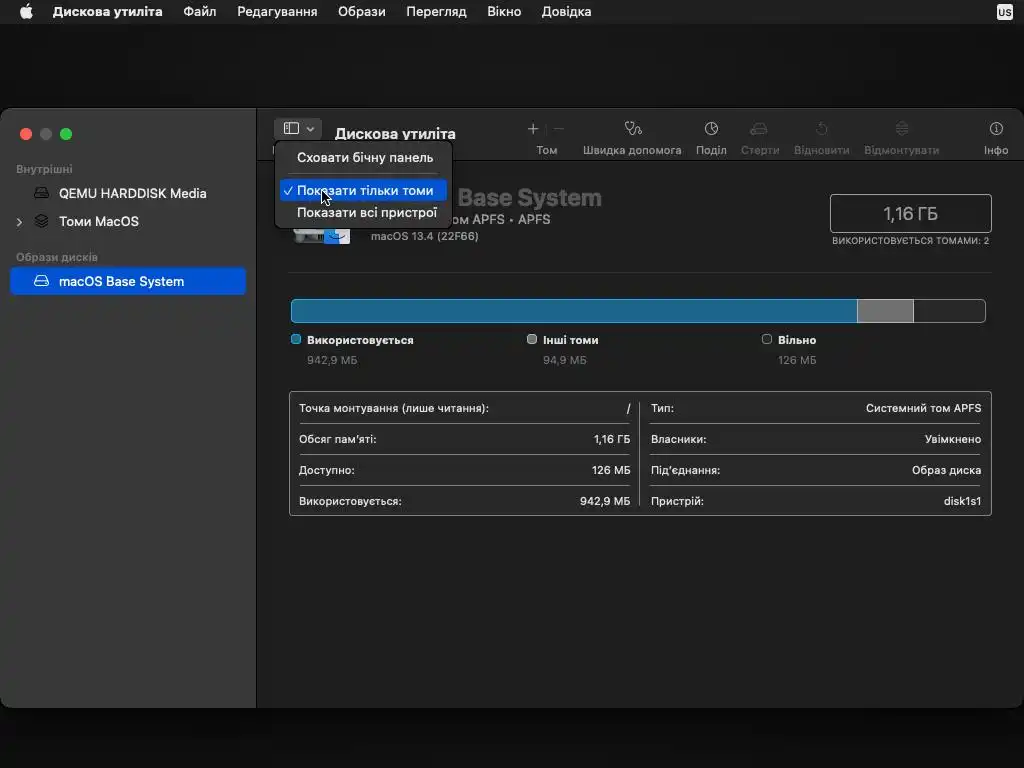Viewport: 1024px width, 768px height.
Task: Choose Сховати бічну панель from the menu
Action: coord(364,157)
